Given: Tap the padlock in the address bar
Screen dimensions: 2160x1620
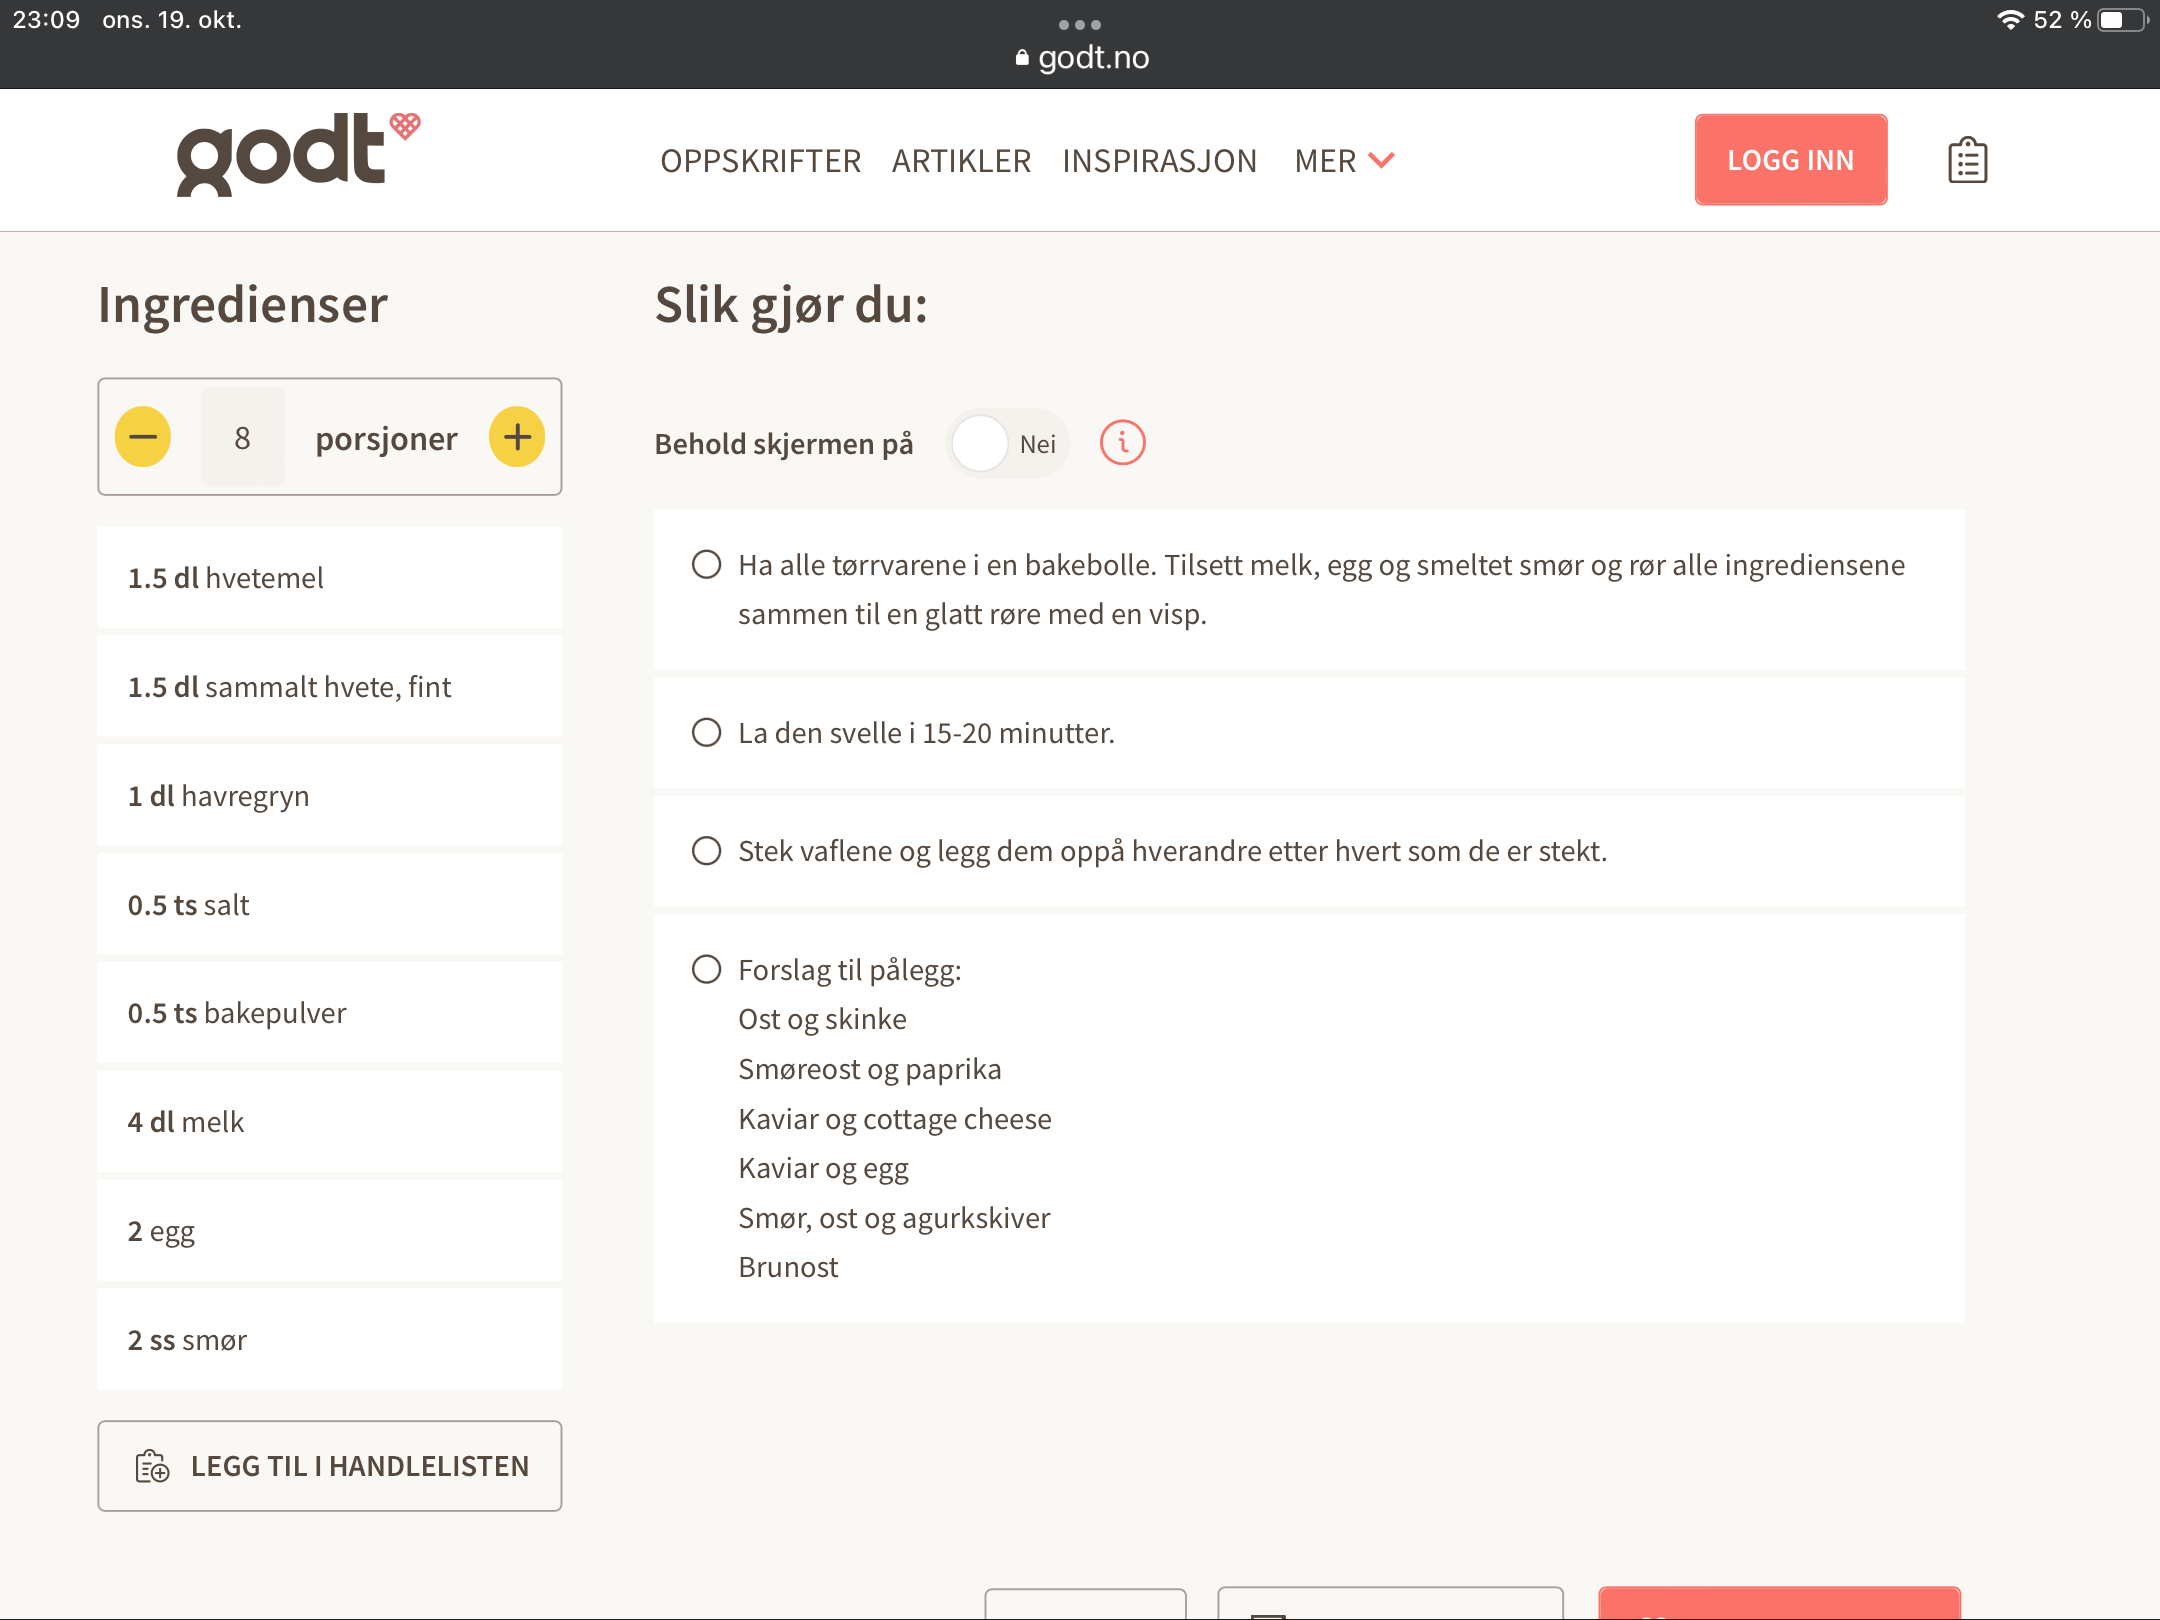Looking at the screenshot, I should pos(1022,58).
